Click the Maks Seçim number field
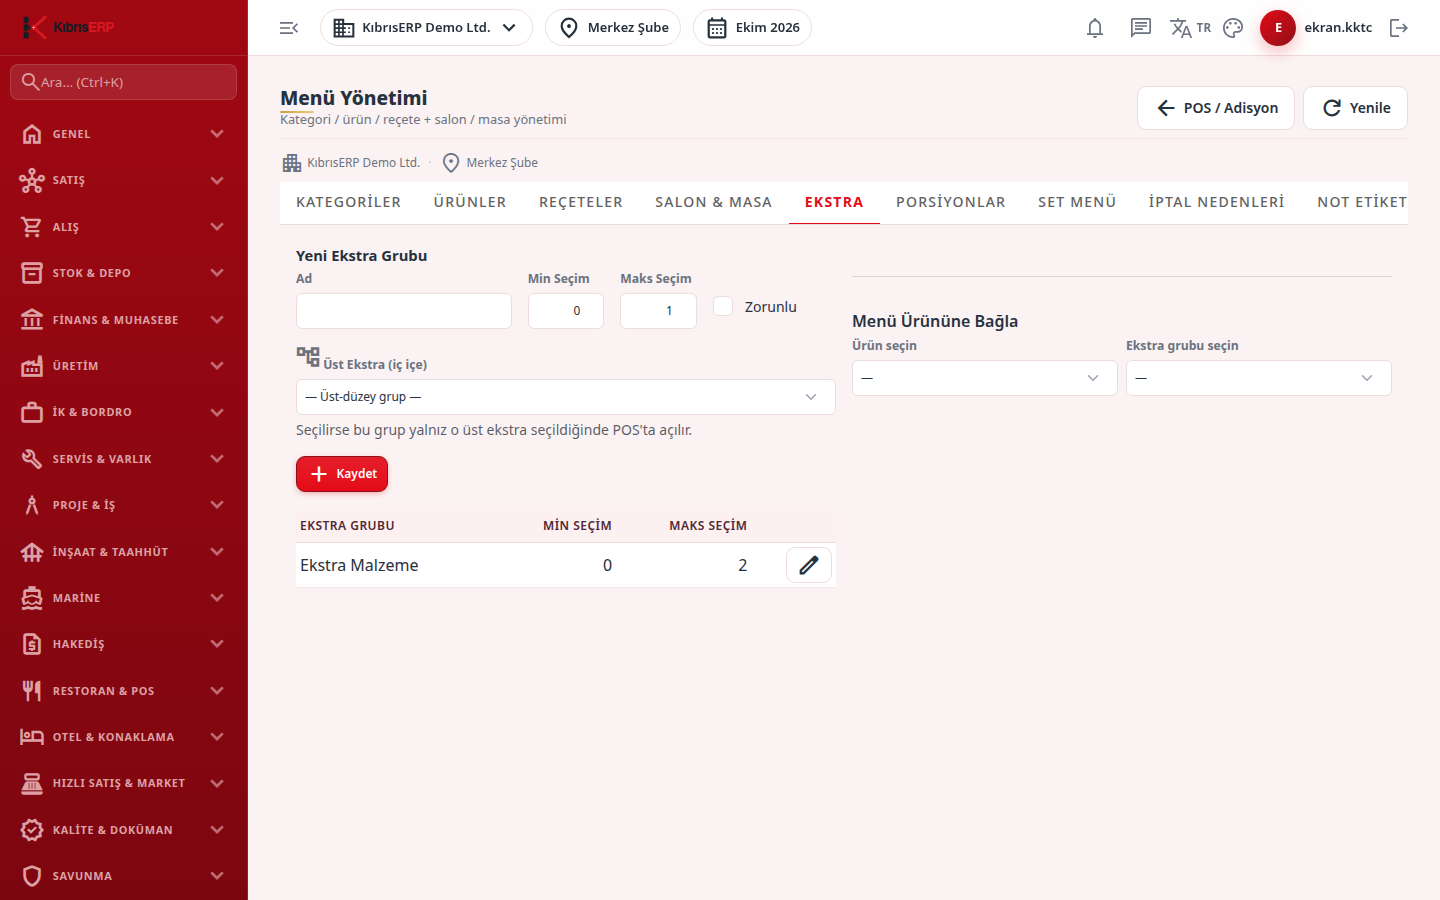Viewport: 1440px width, 900px height. coord(658,311)
